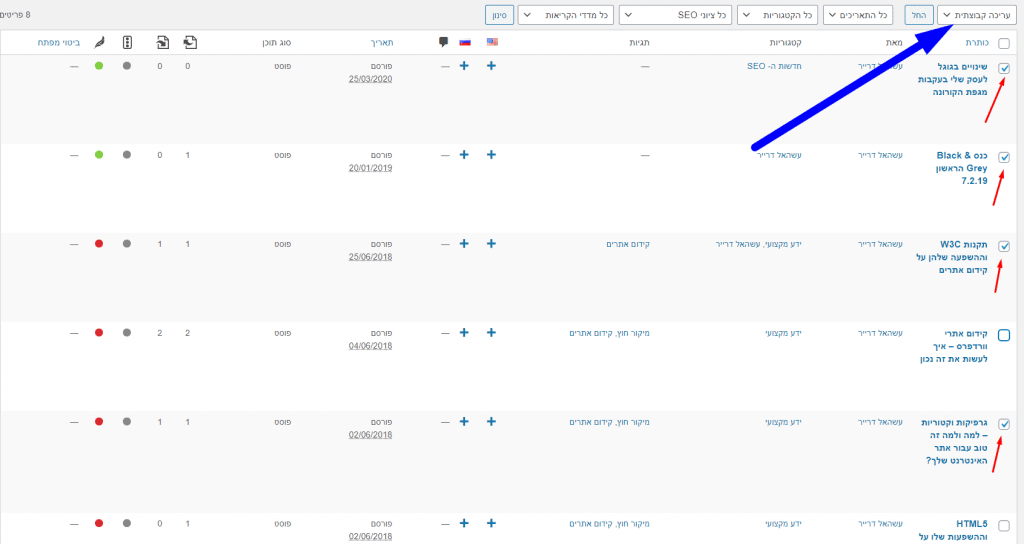Viewport: 1024px width, 544px height.
Task: Open the כל הקטגוריות categories dropdown
Action: coord(778,15)
